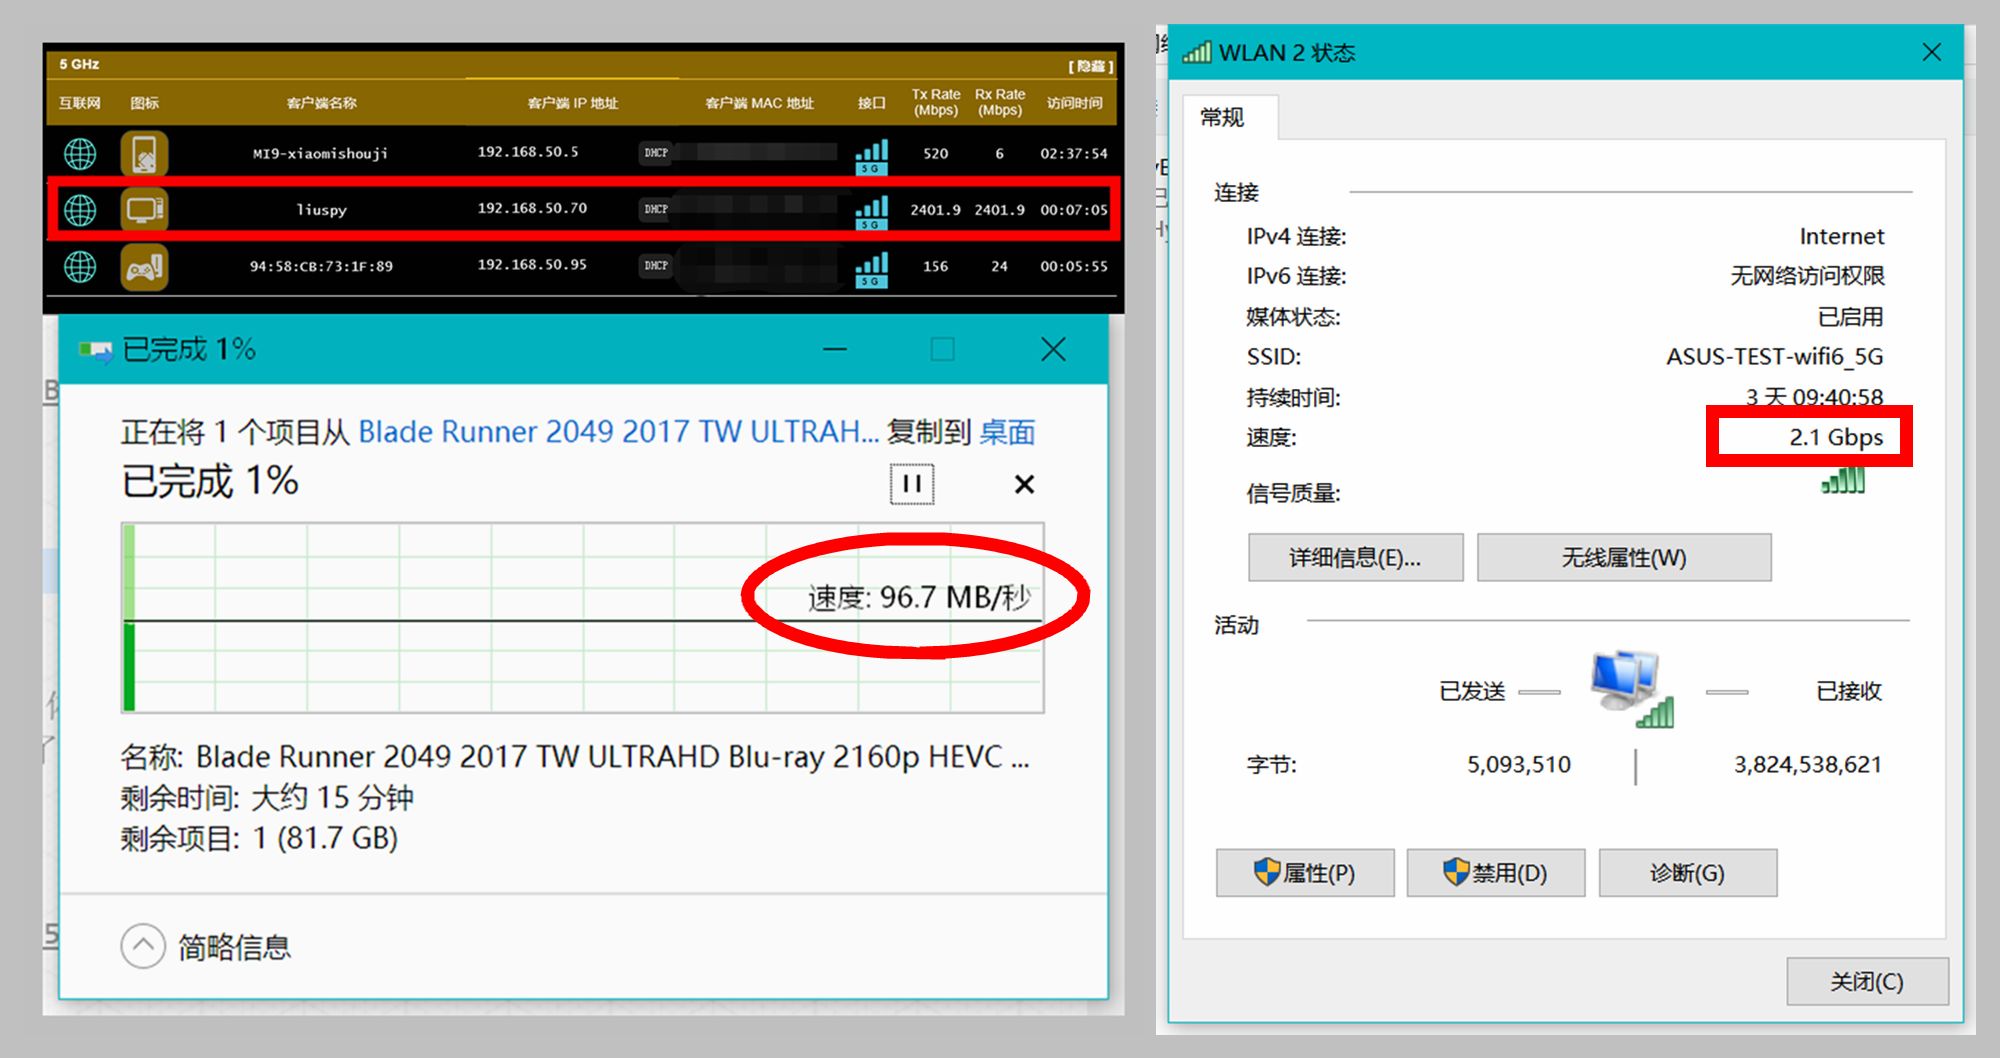Image resolution: width=2000 pixels, height=1058 pixels.
Task: Click the 5G signal icon in 192.168.50.95 row
Action: [871, 270]
